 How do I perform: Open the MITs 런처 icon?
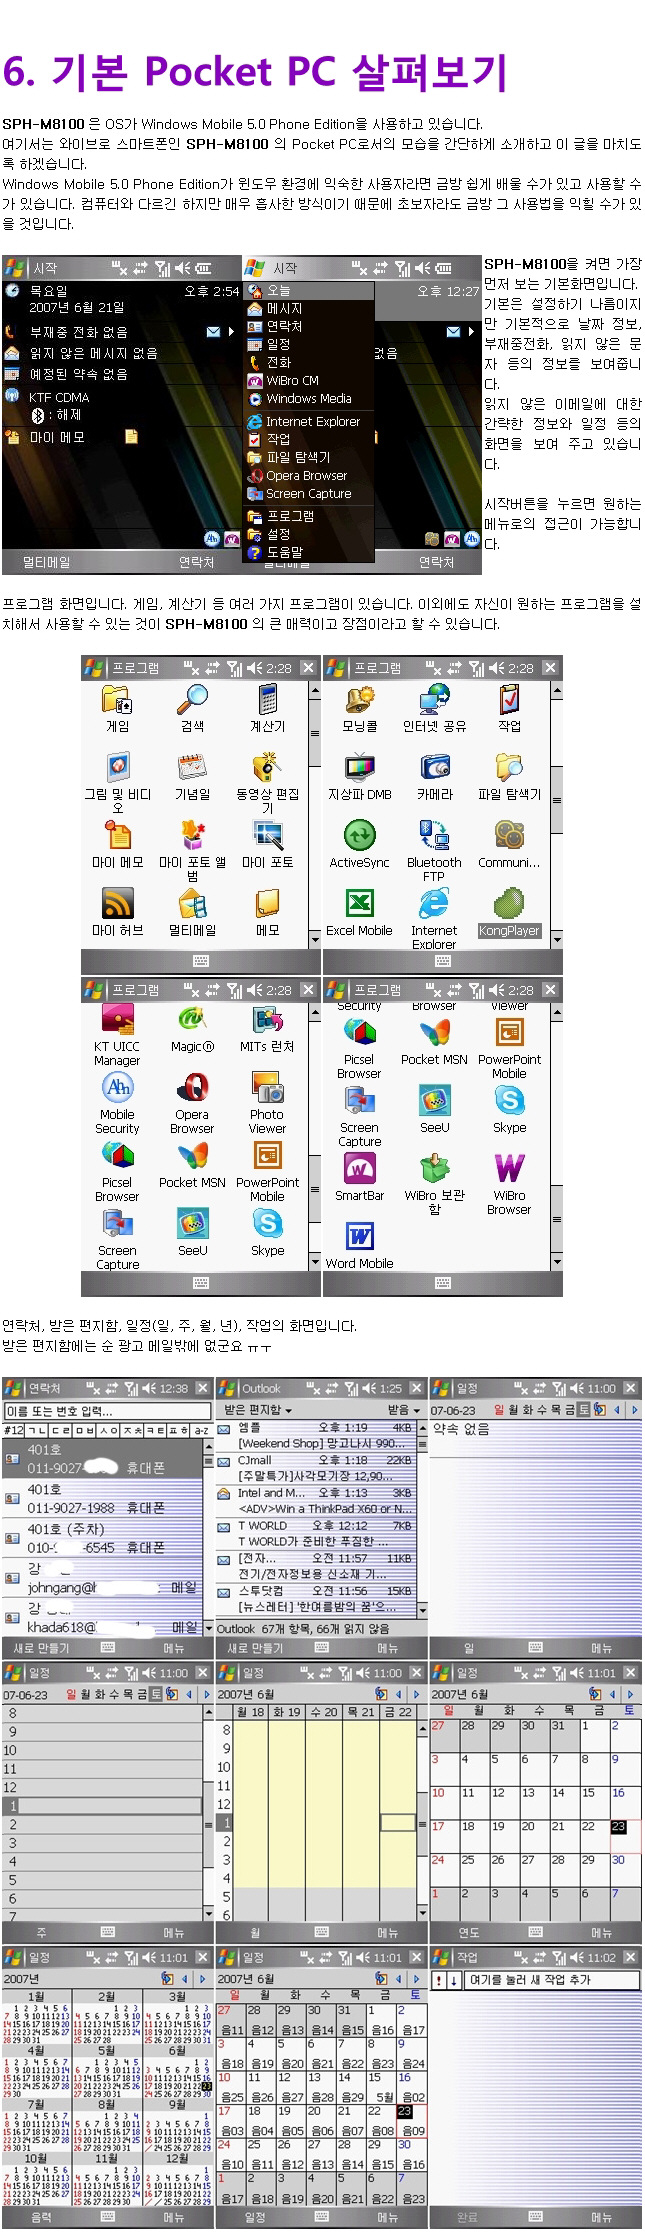coord(267,1020)
